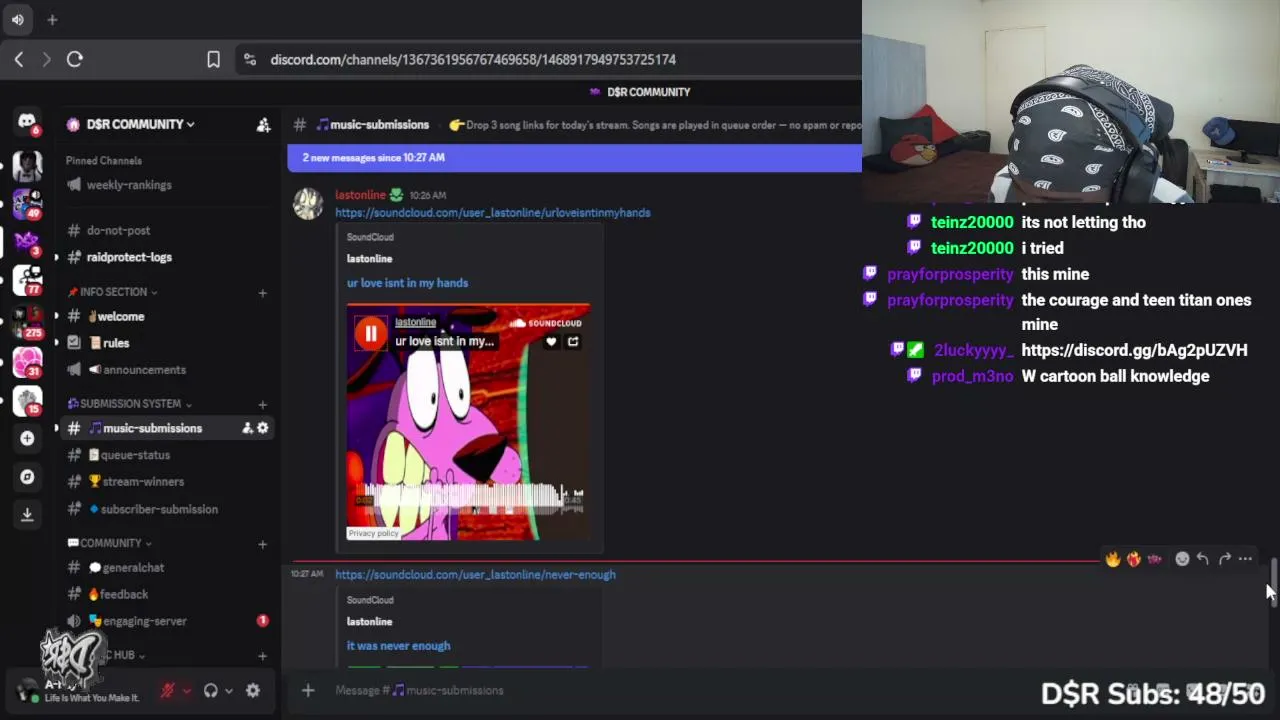
Task: Share the SoundCloud track
Action: pyautogui.click(x=573, y=342)
